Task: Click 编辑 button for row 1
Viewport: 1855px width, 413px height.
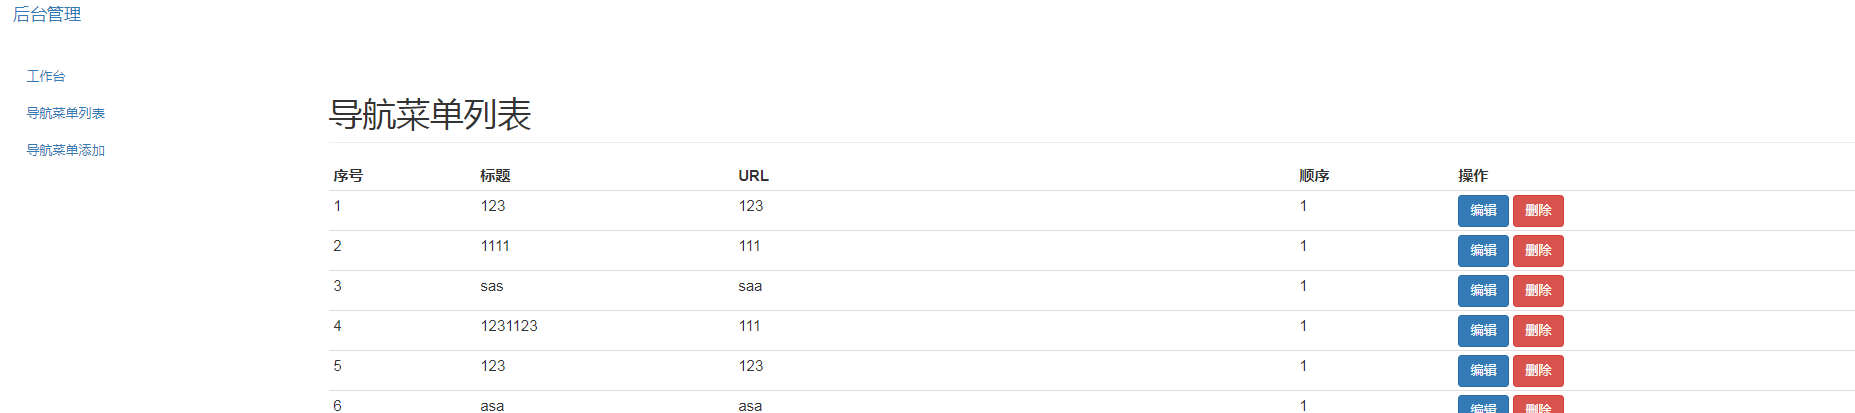Action: coord(1482,211)
